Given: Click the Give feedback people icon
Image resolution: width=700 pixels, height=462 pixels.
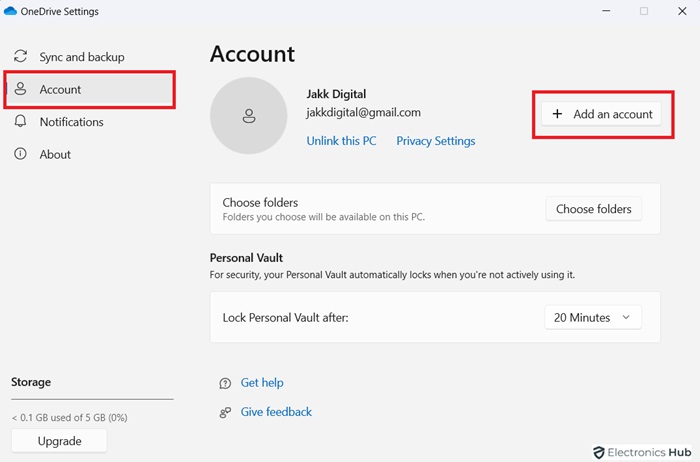Looking at the screenshot, I should click(225, 412).
